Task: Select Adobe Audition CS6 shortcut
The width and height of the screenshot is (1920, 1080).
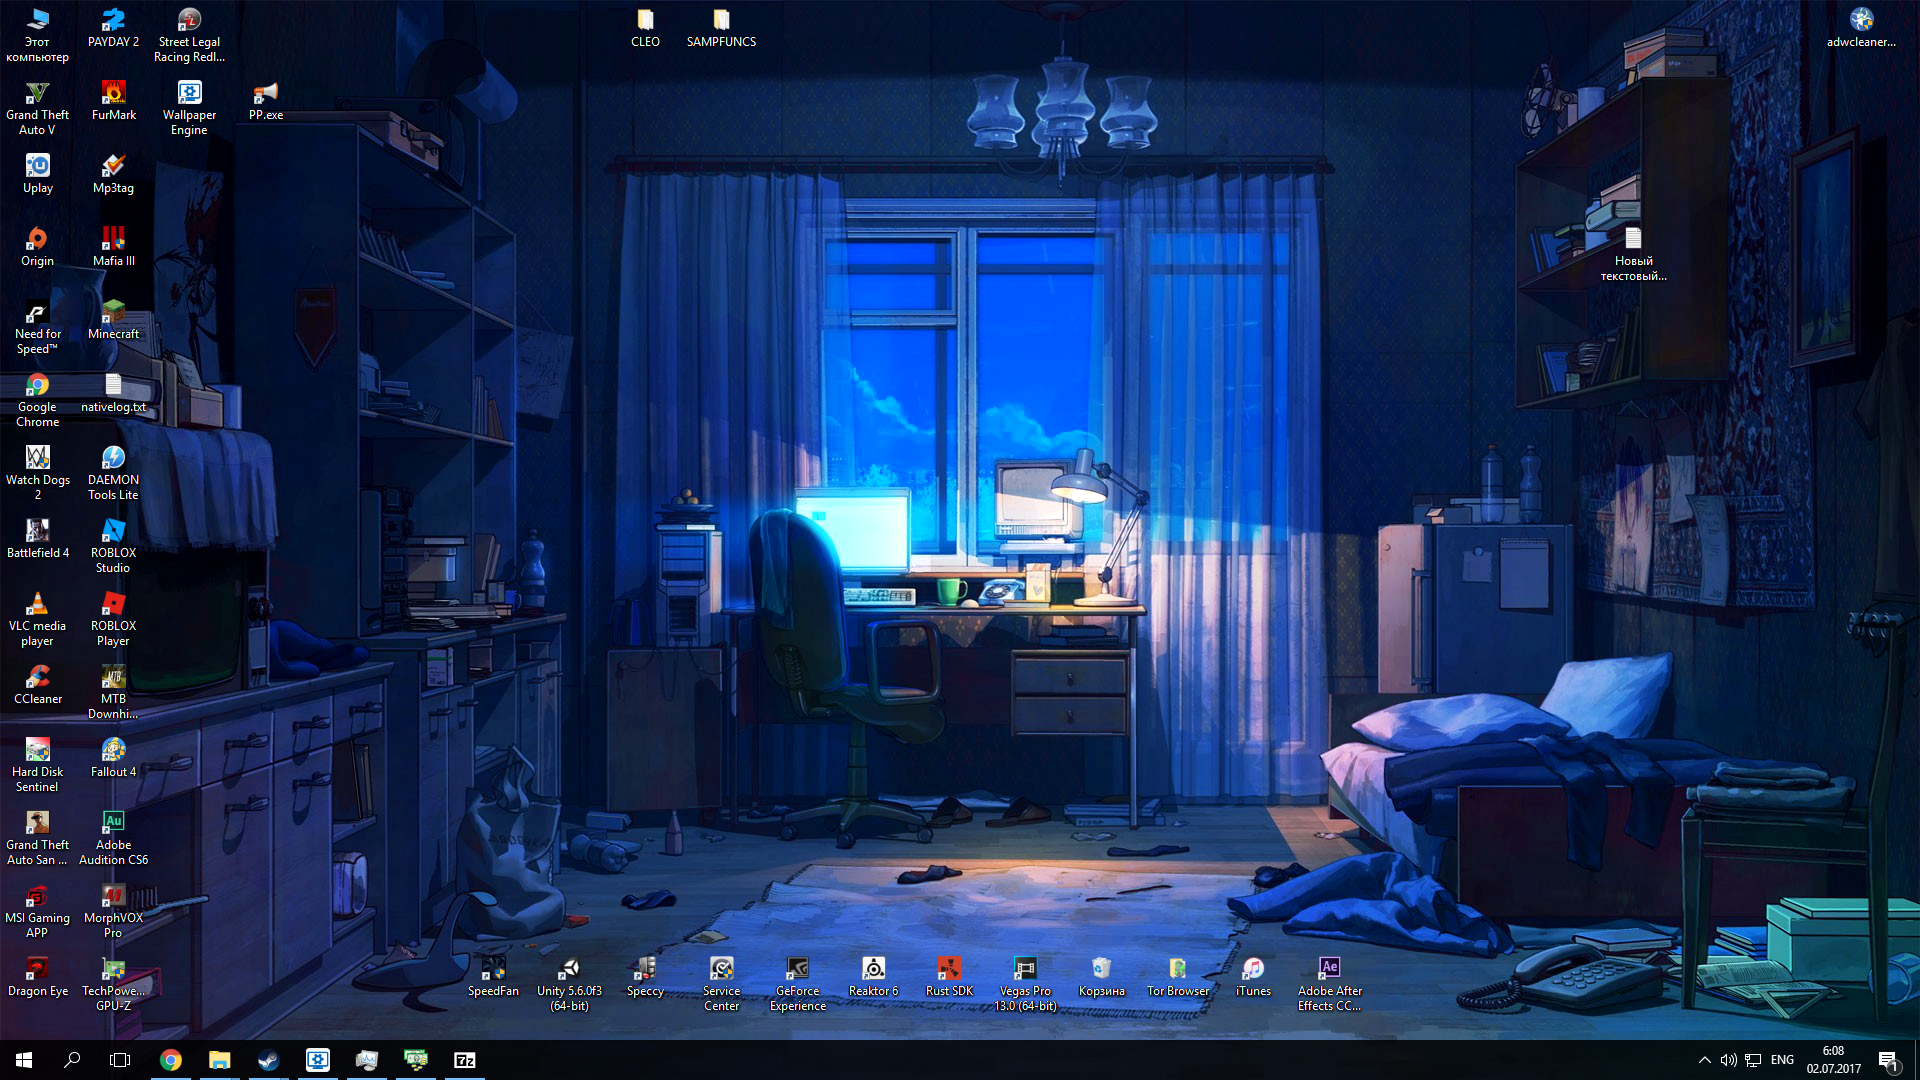Action: click(113, 838)
